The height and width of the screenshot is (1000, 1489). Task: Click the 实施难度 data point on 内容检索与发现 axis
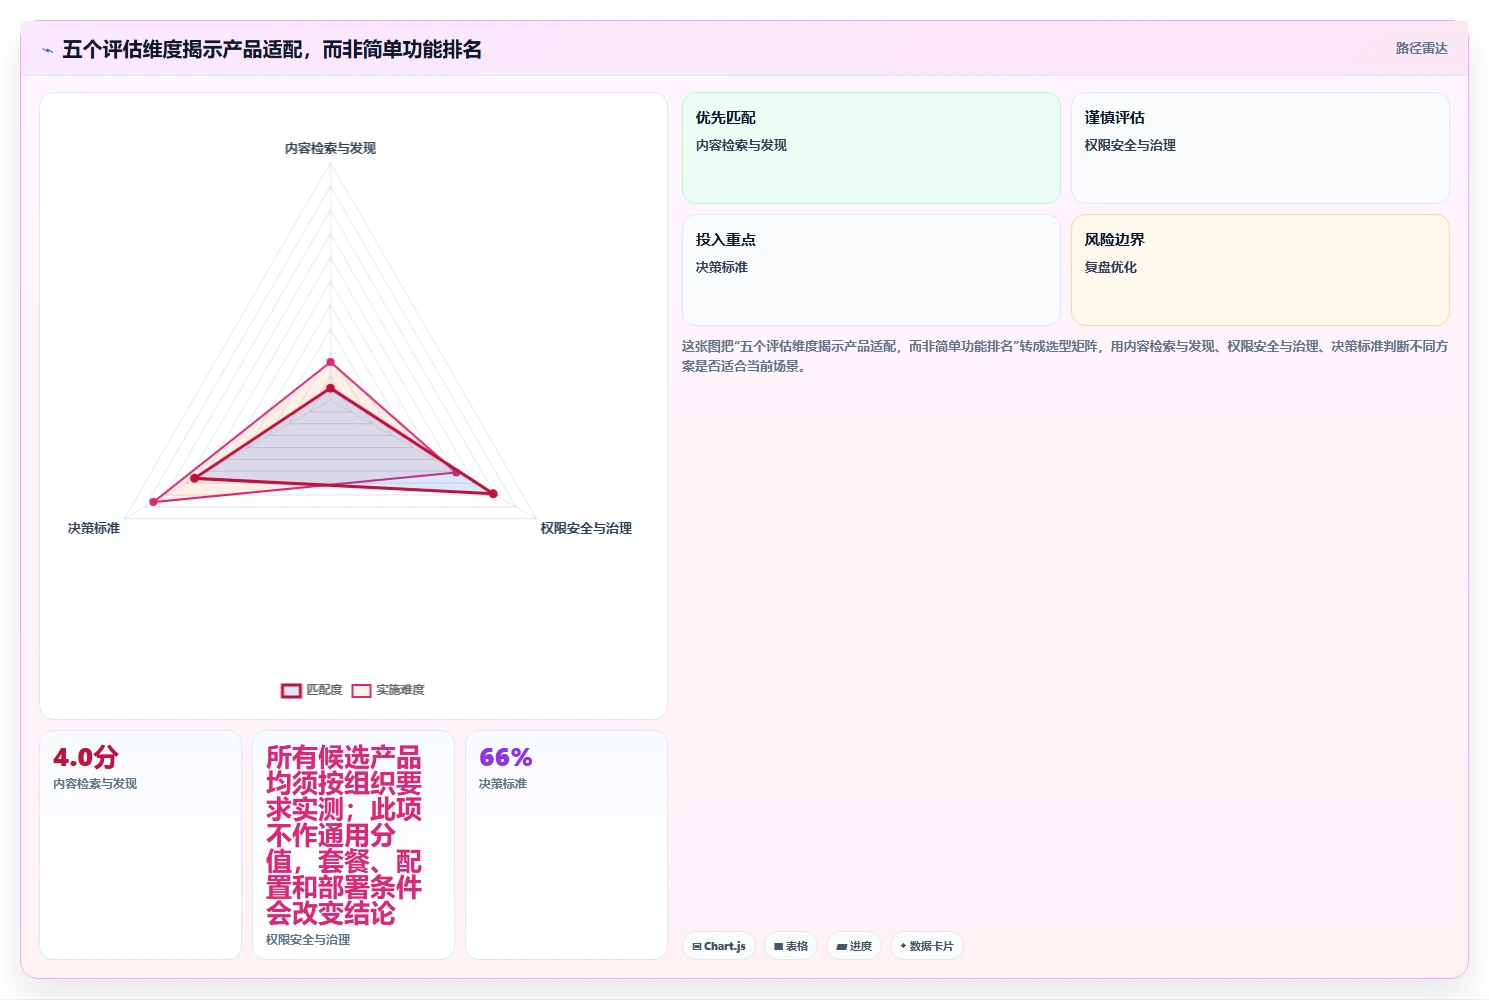coord(330,362)
